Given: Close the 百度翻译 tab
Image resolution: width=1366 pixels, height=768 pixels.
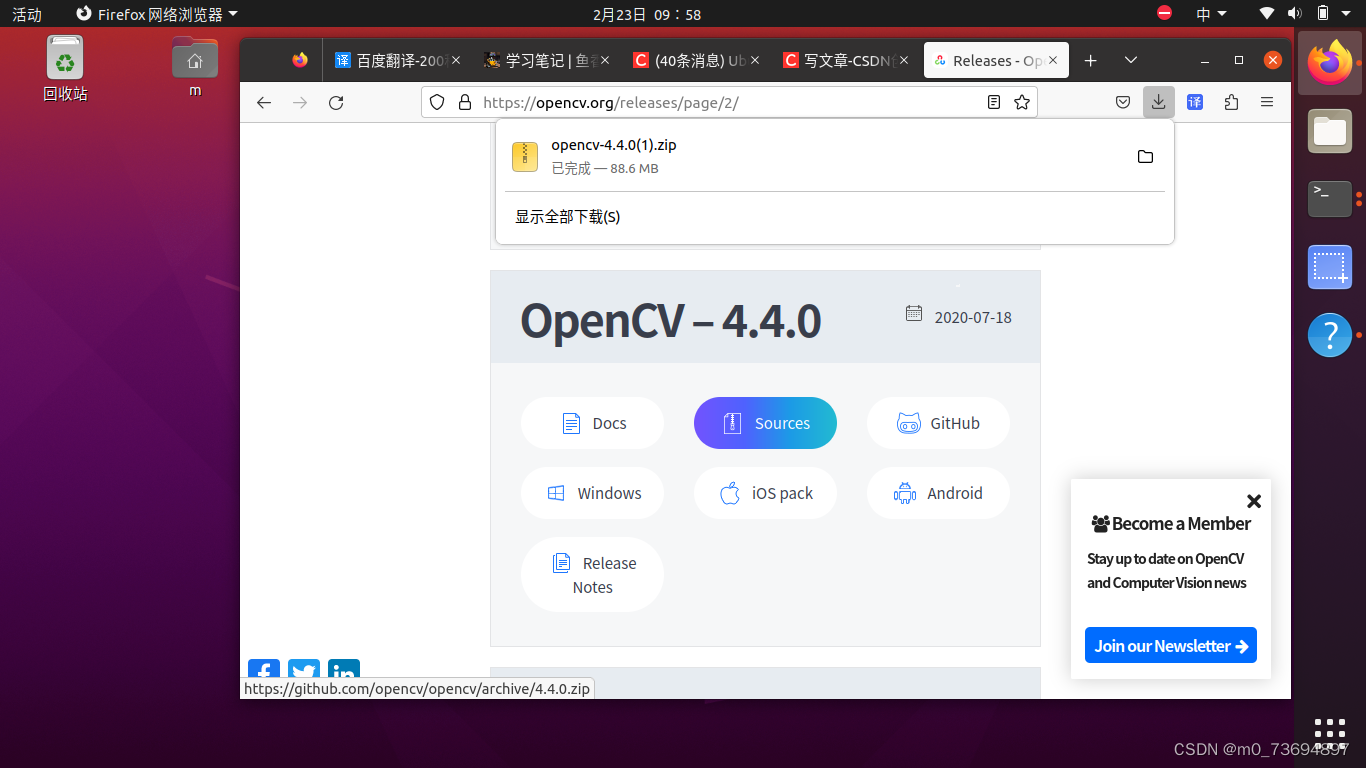Looking at the screenshot, I should (x=456, y=60).
